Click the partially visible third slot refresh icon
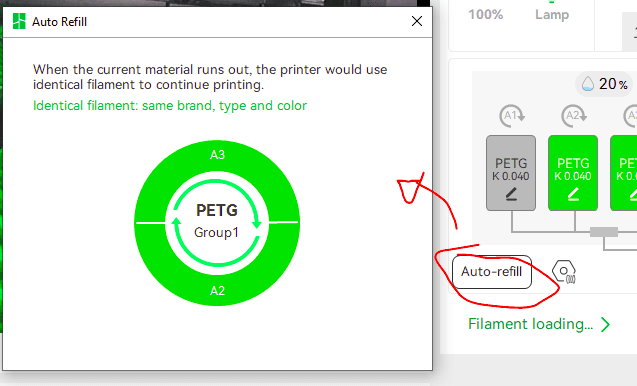The width and height of the screenshot is (637, 386). point(630,116)
